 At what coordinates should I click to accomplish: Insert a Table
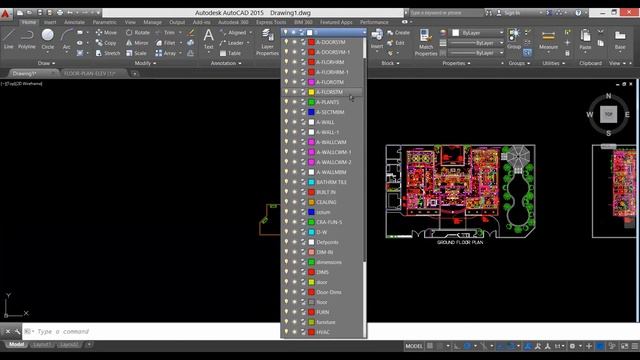(x=230, y=53)
